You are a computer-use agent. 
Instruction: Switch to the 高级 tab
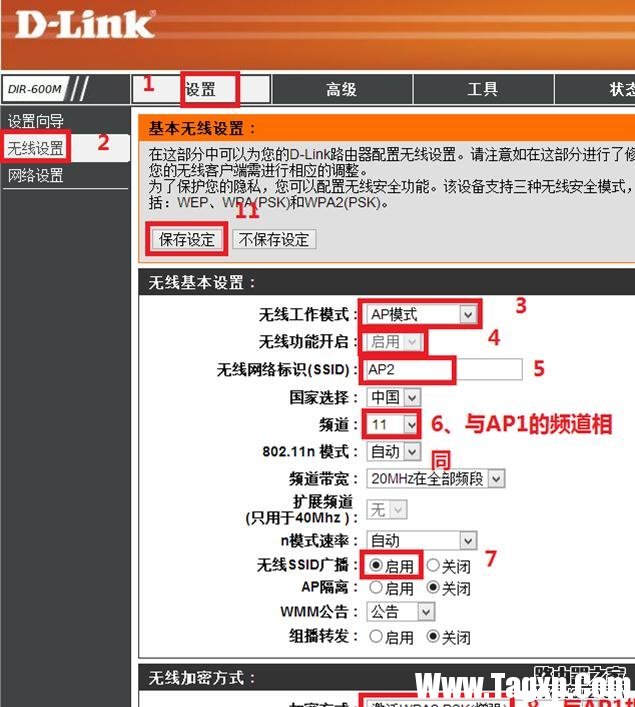coord(341,89)
